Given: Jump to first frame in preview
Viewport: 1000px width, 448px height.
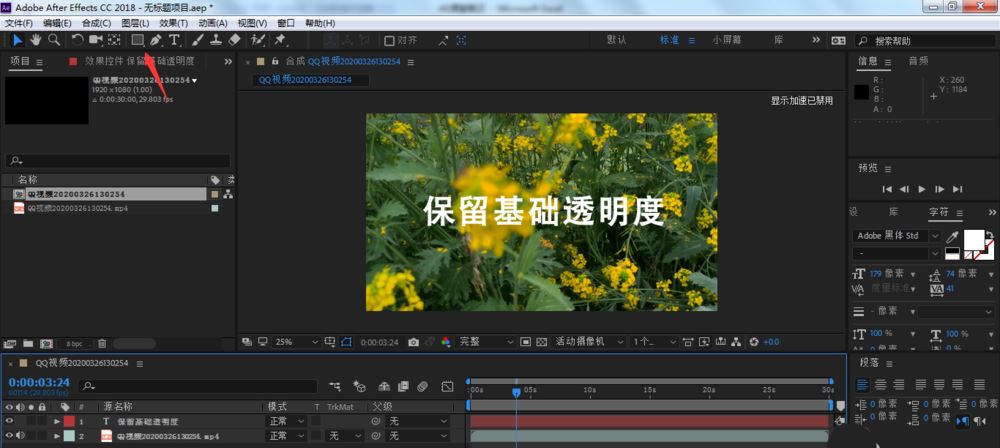Looking at the screenshot, I should [886, 189].
